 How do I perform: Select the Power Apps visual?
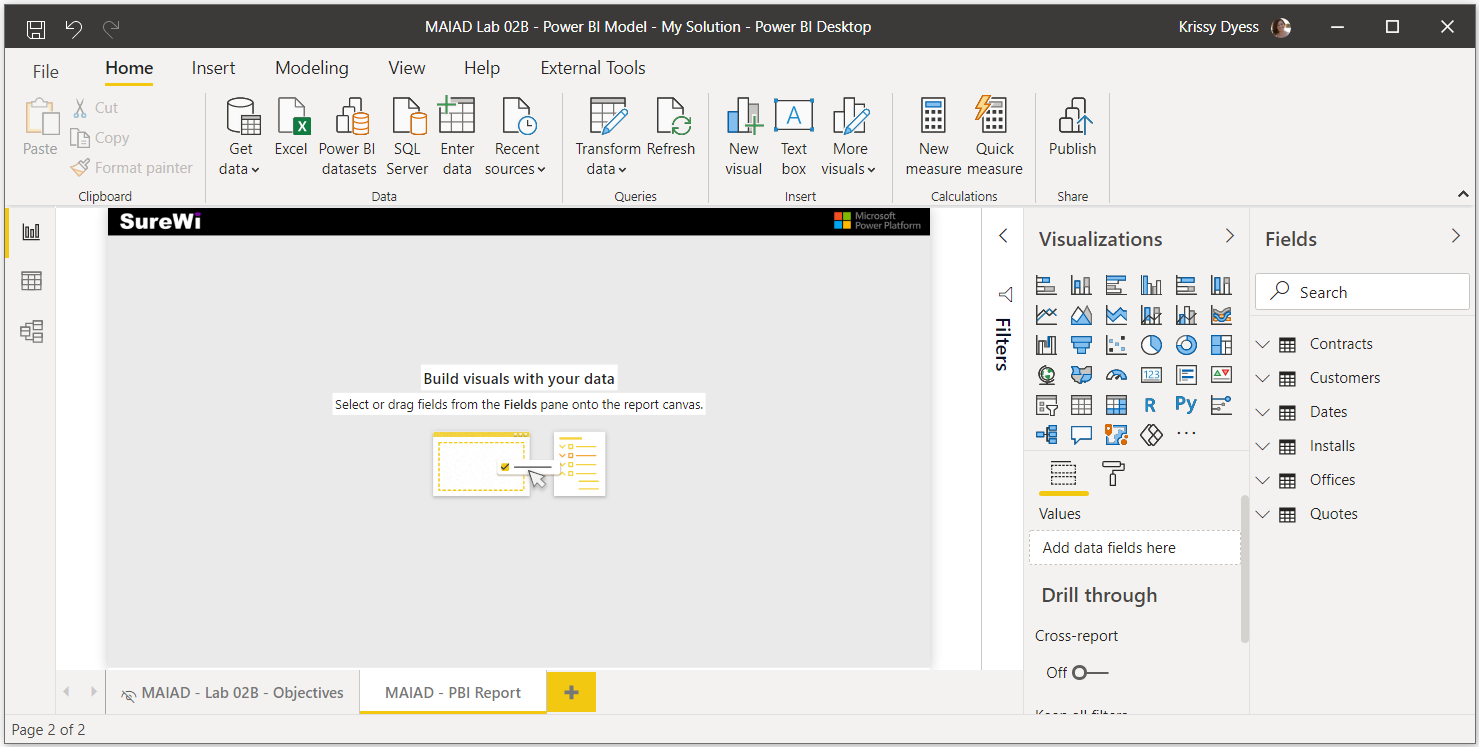(x=1151, y=435)
